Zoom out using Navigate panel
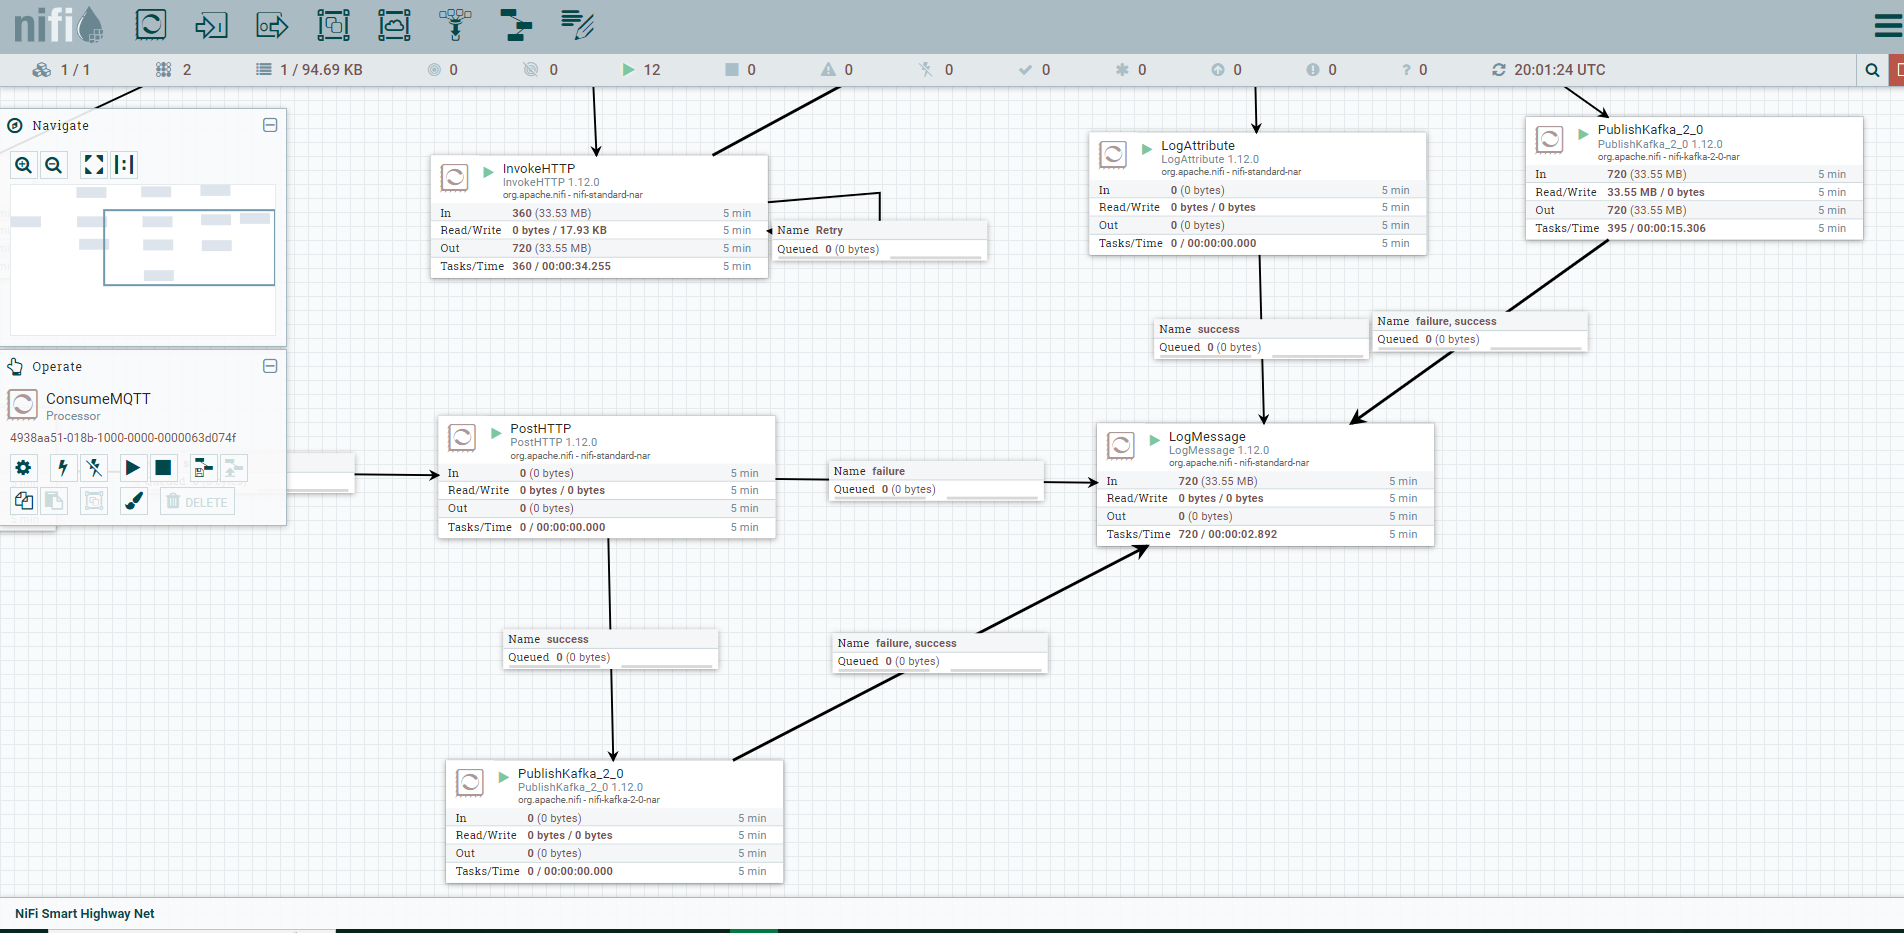Viewport: 1904px width, 933px height. tap(54, 165)
